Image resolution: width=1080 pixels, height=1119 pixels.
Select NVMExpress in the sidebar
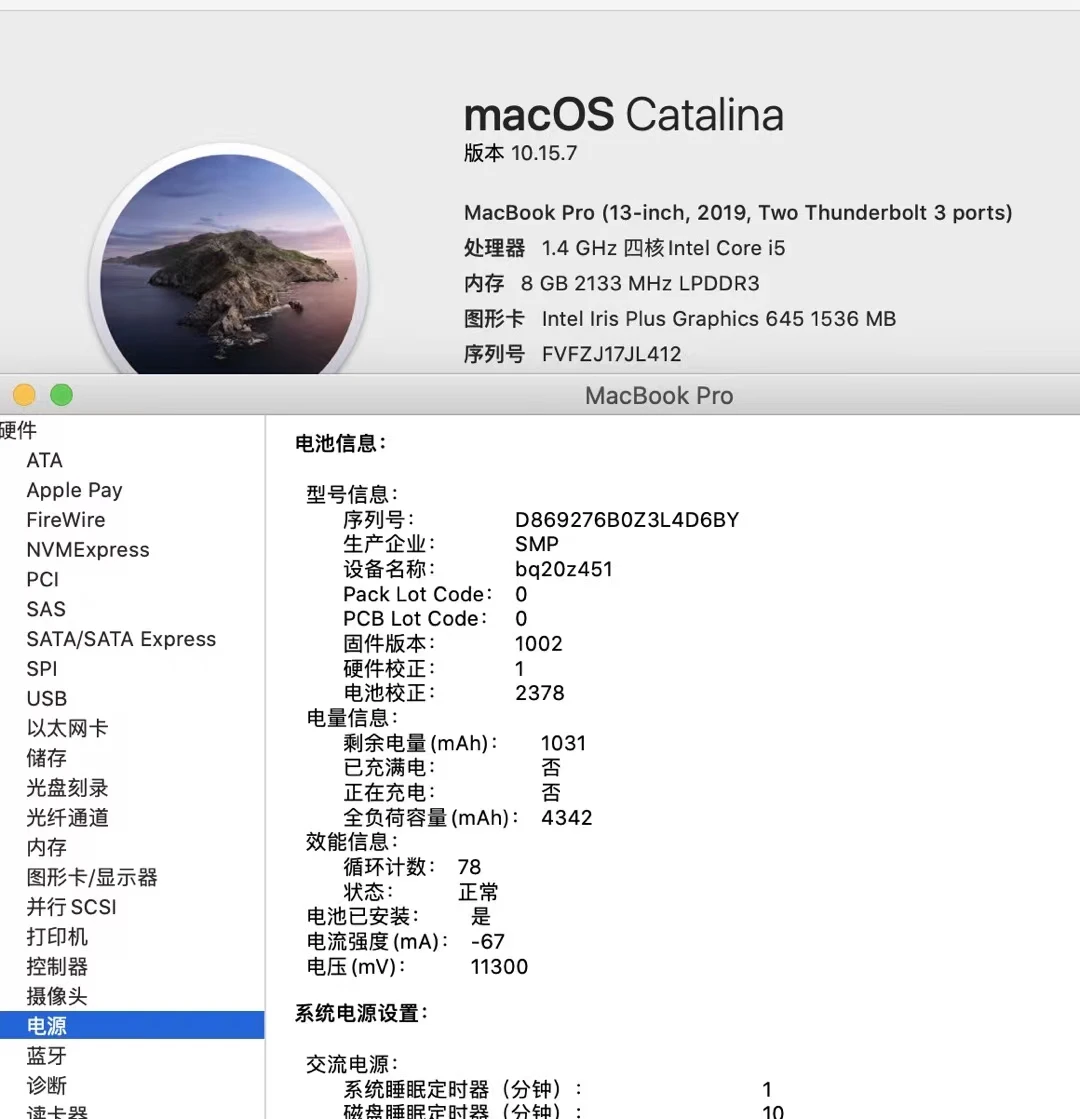87,549
